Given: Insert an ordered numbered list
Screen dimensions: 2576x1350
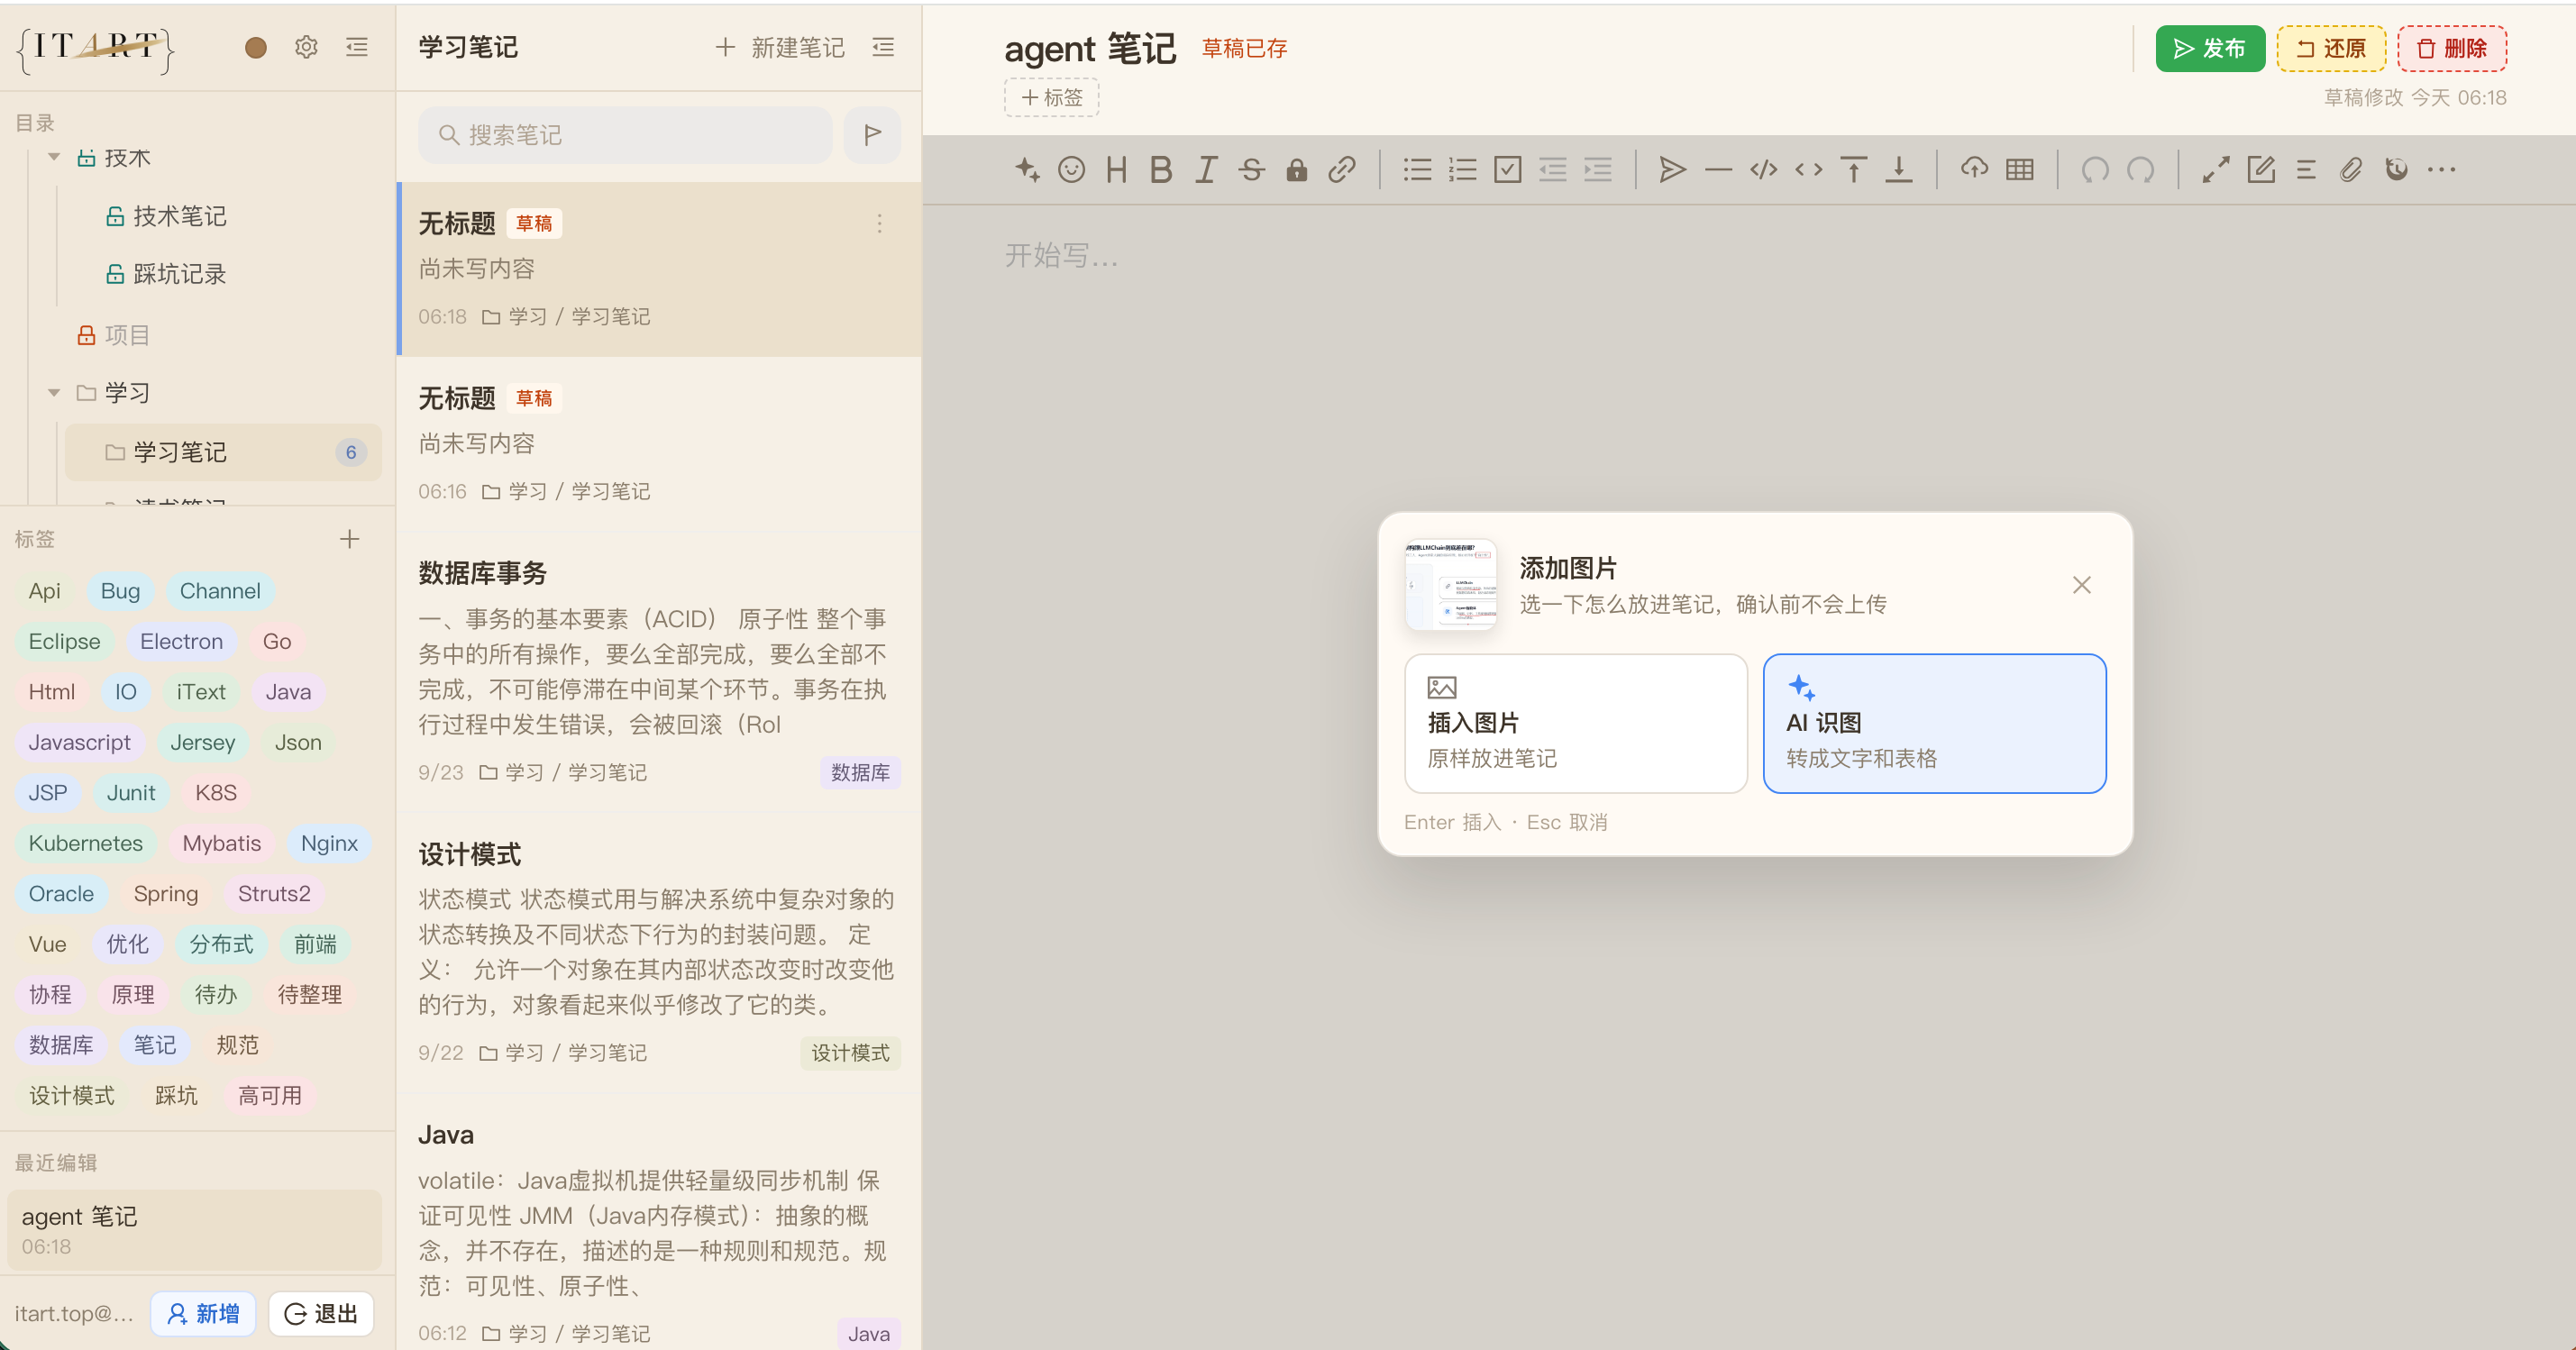Looking at the screenshot, I should coord(1462,170).
